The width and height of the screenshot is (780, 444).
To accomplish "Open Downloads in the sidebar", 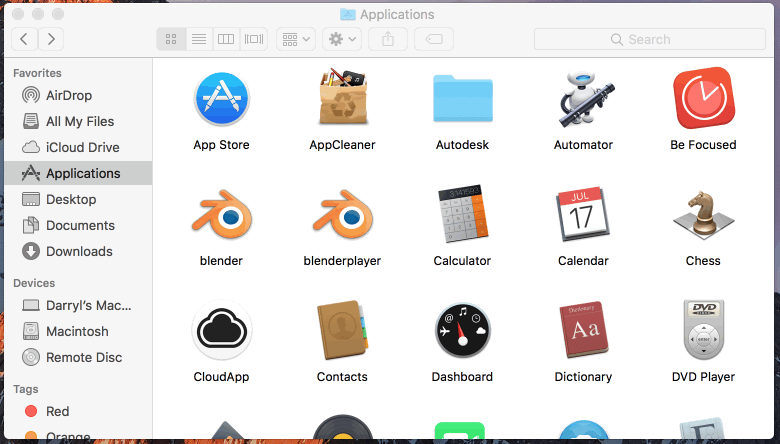I will pyautogui.click(x=78, y=251).
